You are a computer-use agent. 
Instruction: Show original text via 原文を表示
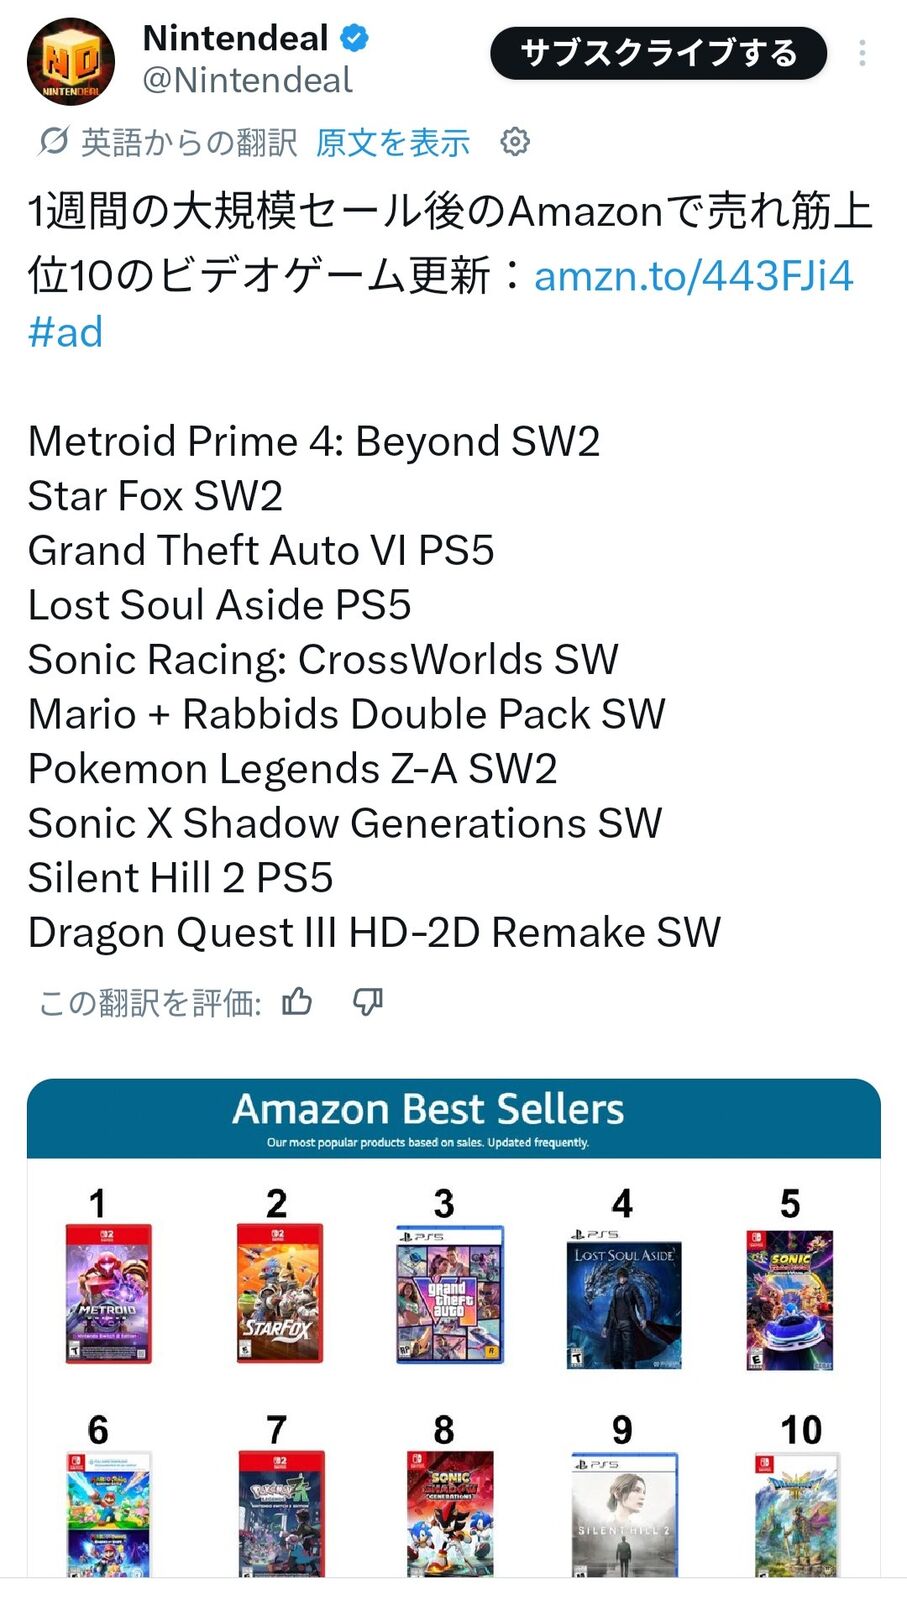(x=393, y=142)
